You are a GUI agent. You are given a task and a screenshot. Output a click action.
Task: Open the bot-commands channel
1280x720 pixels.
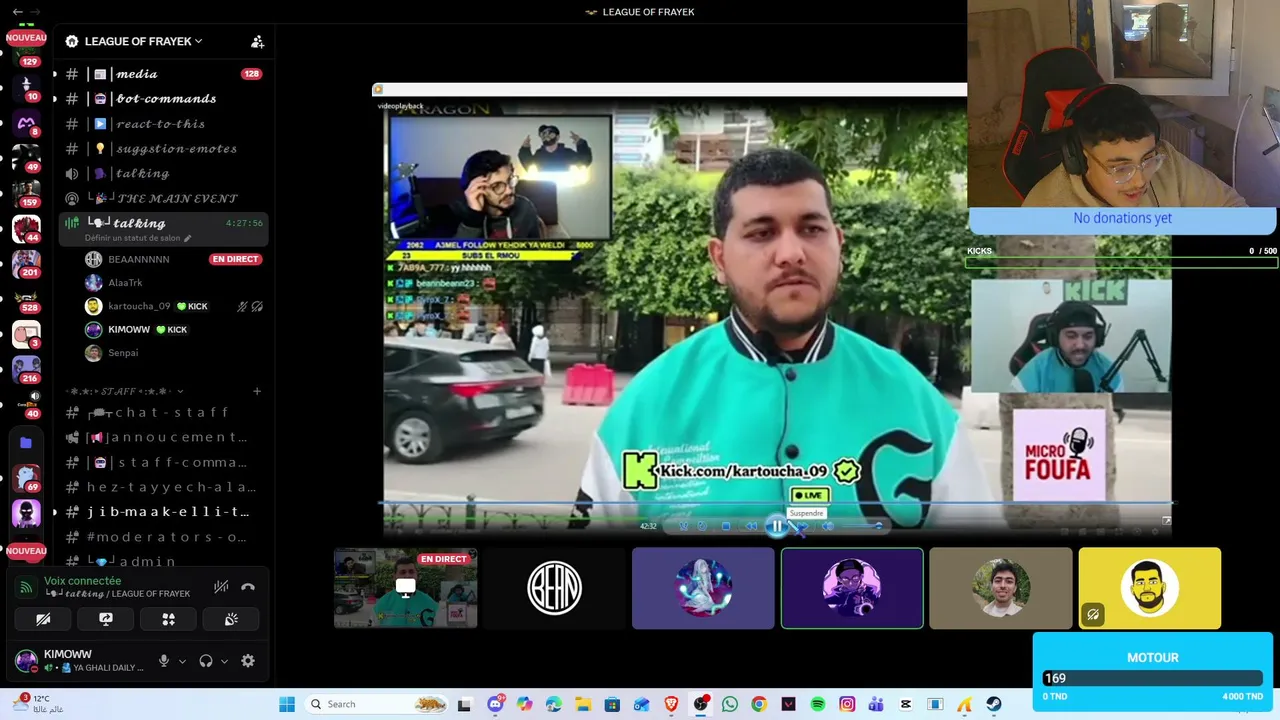coord(164,99)
